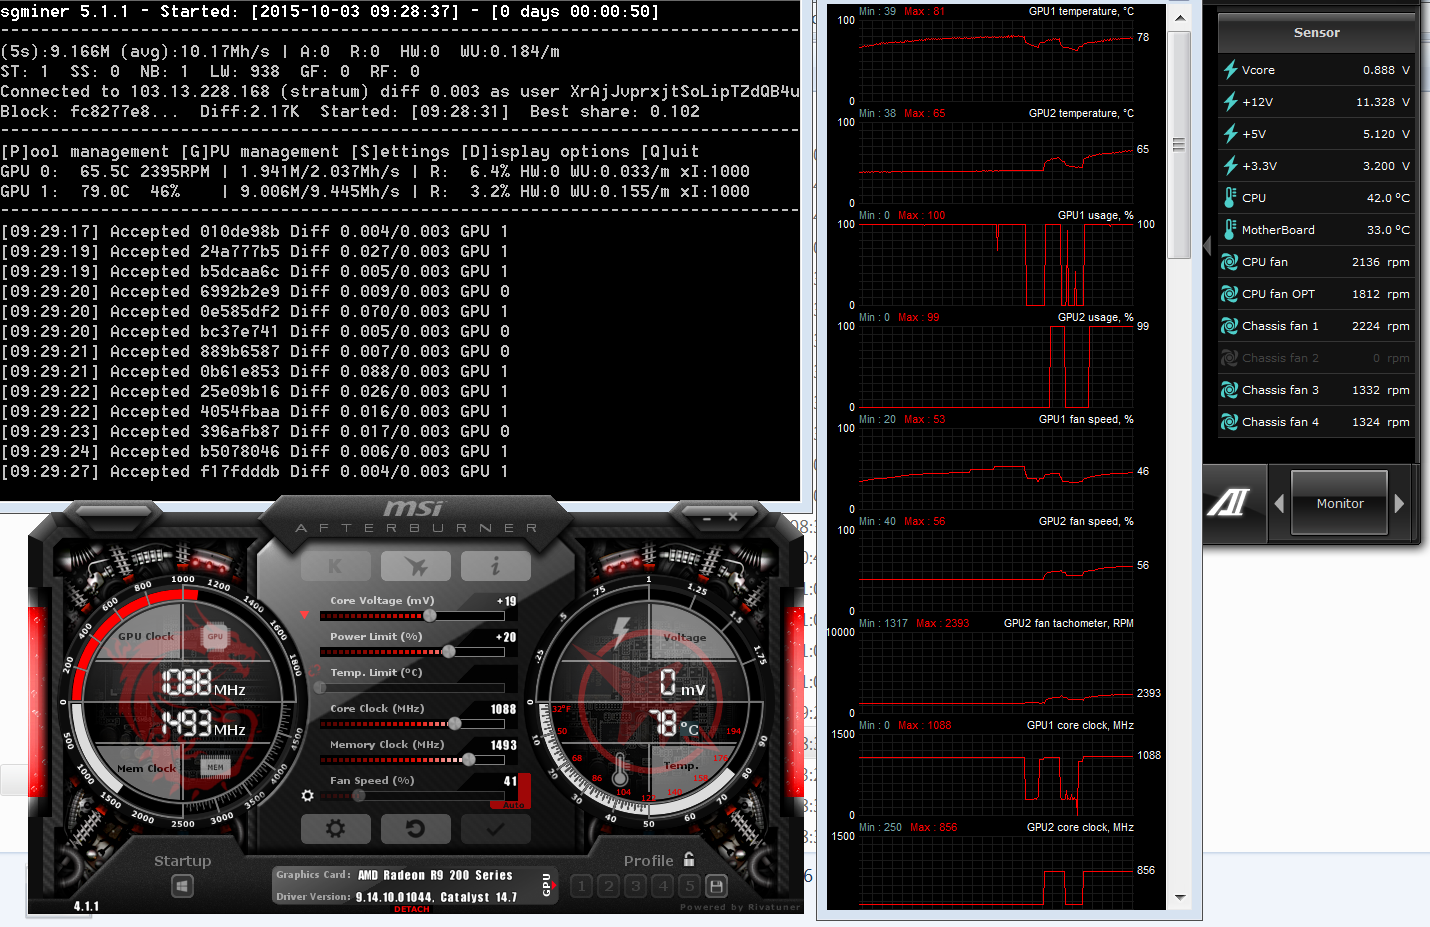The image size is (1430, 927).
Task: Adjust the Core Clock (MHz) slider
Action: coord(412,724)
